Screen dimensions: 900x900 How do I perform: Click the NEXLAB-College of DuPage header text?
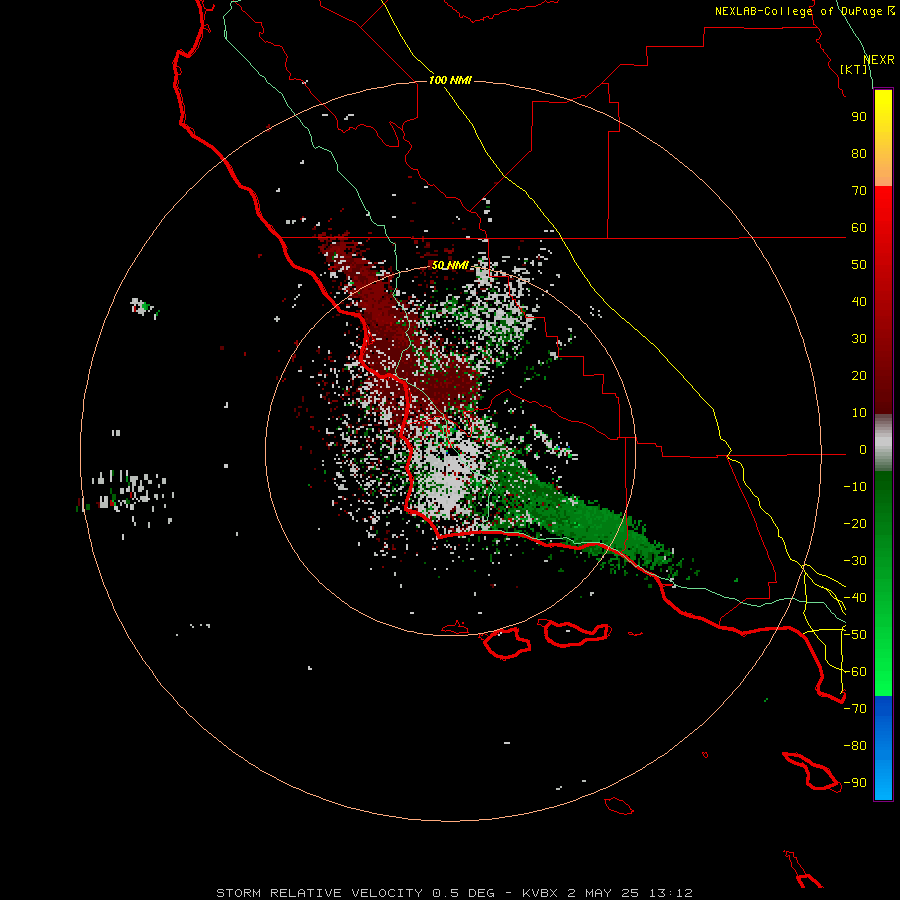[x=804, y=11]
